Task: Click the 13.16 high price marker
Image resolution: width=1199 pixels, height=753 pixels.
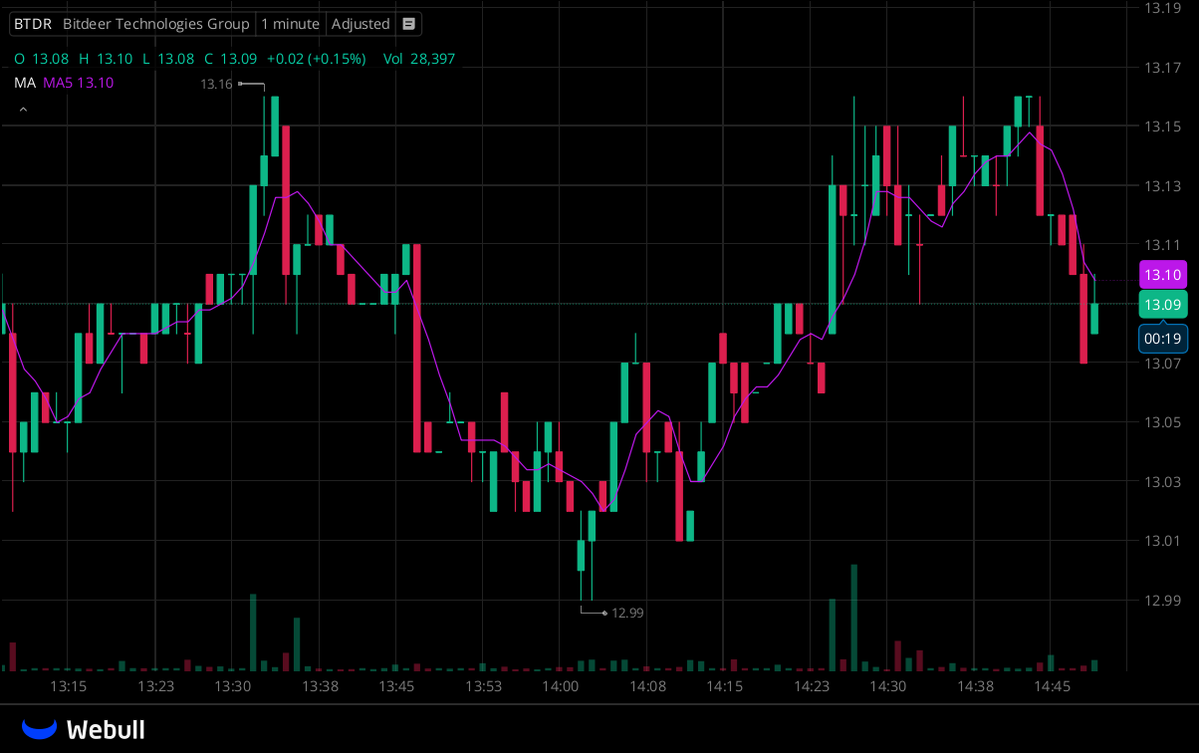Action: click(x=216, y=84)
